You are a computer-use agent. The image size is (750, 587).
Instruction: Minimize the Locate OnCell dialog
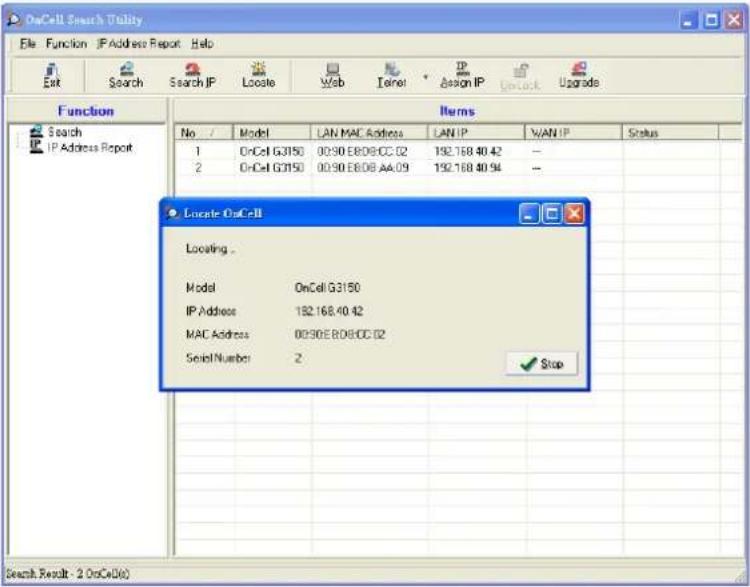coord(529,214)
